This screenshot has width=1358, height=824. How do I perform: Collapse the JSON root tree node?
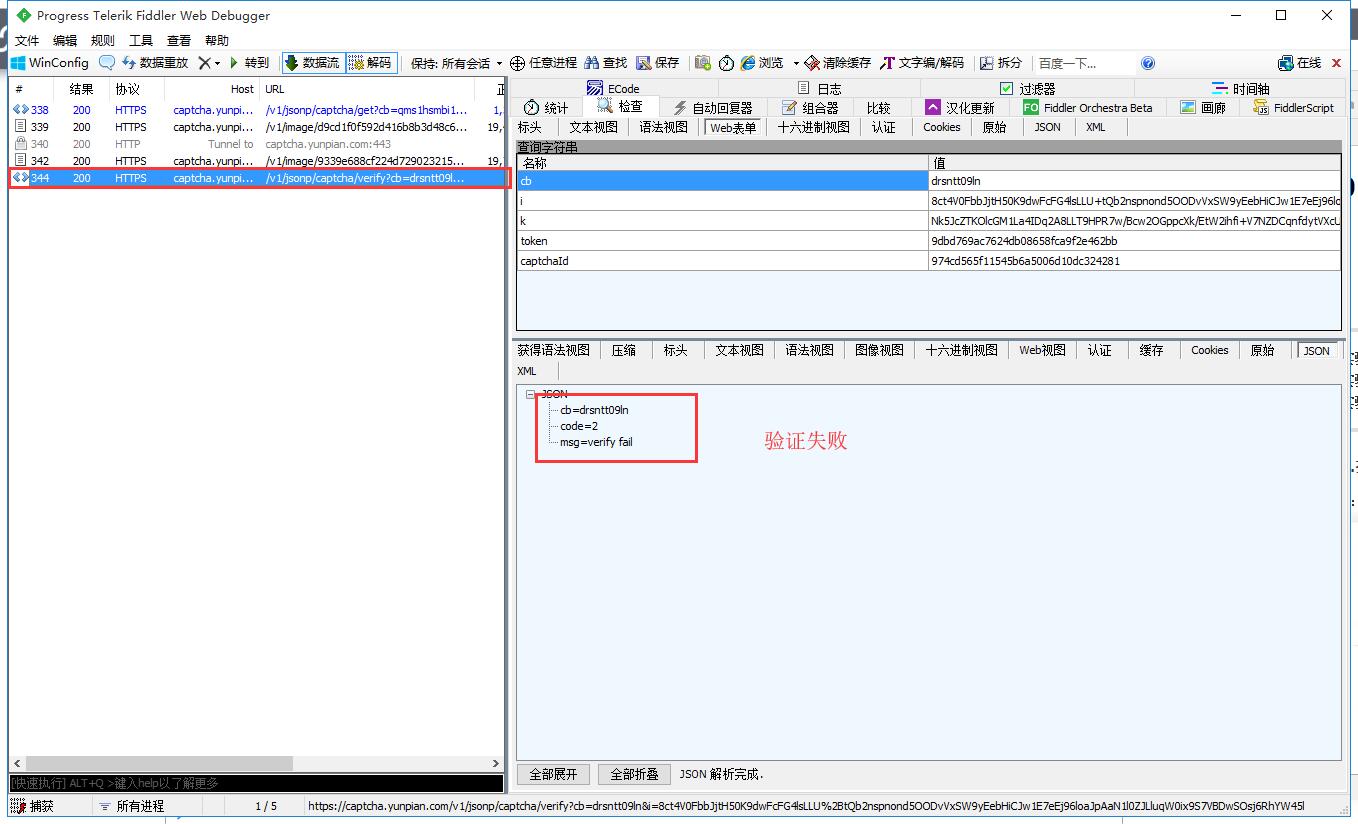click(530, 394)
